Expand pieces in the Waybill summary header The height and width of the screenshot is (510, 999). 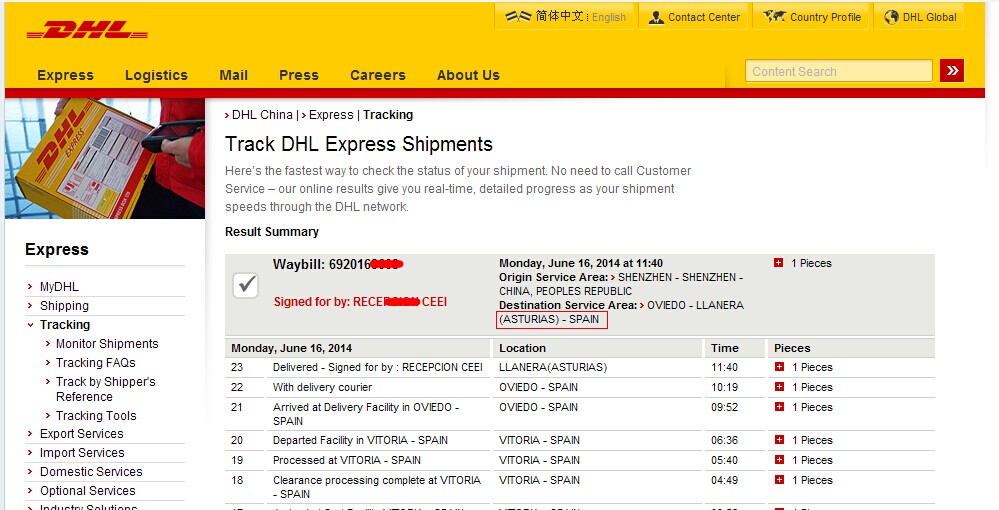tap(779, 263)
